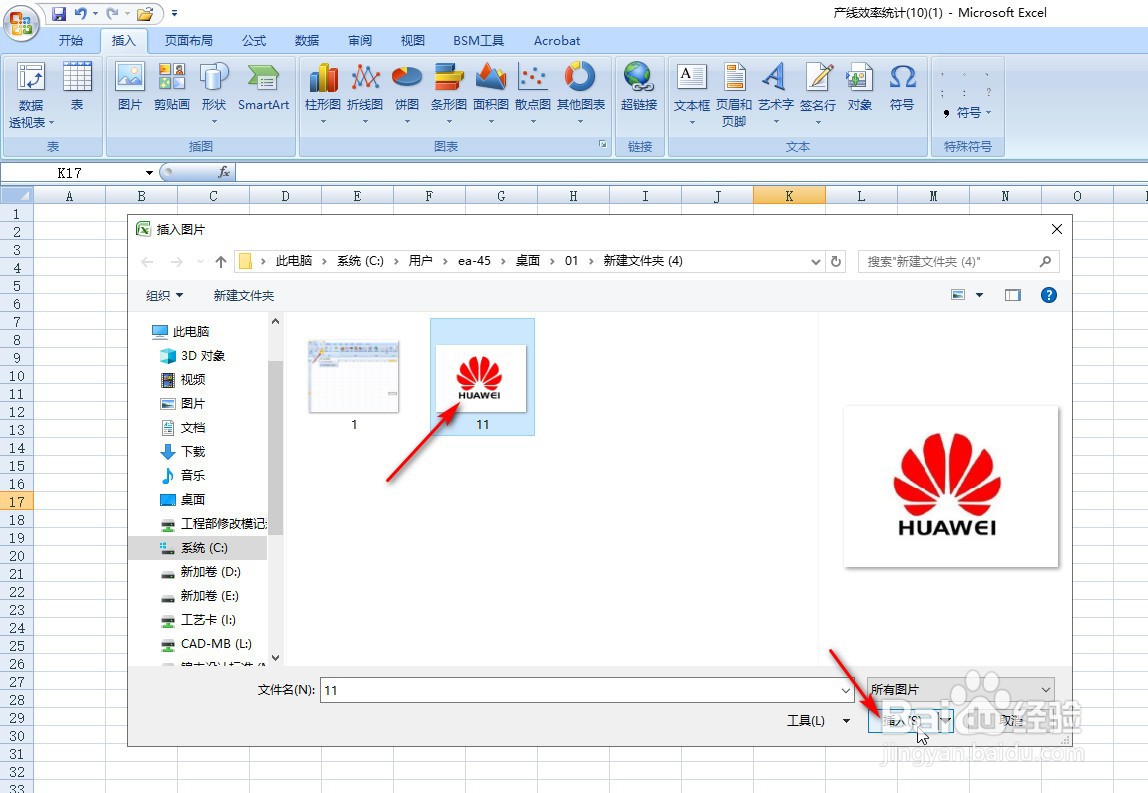This screenshot has height=793, width=1148.
Task: Open Header and Footer (页眉和页脚)
Action: click(734, 95)
